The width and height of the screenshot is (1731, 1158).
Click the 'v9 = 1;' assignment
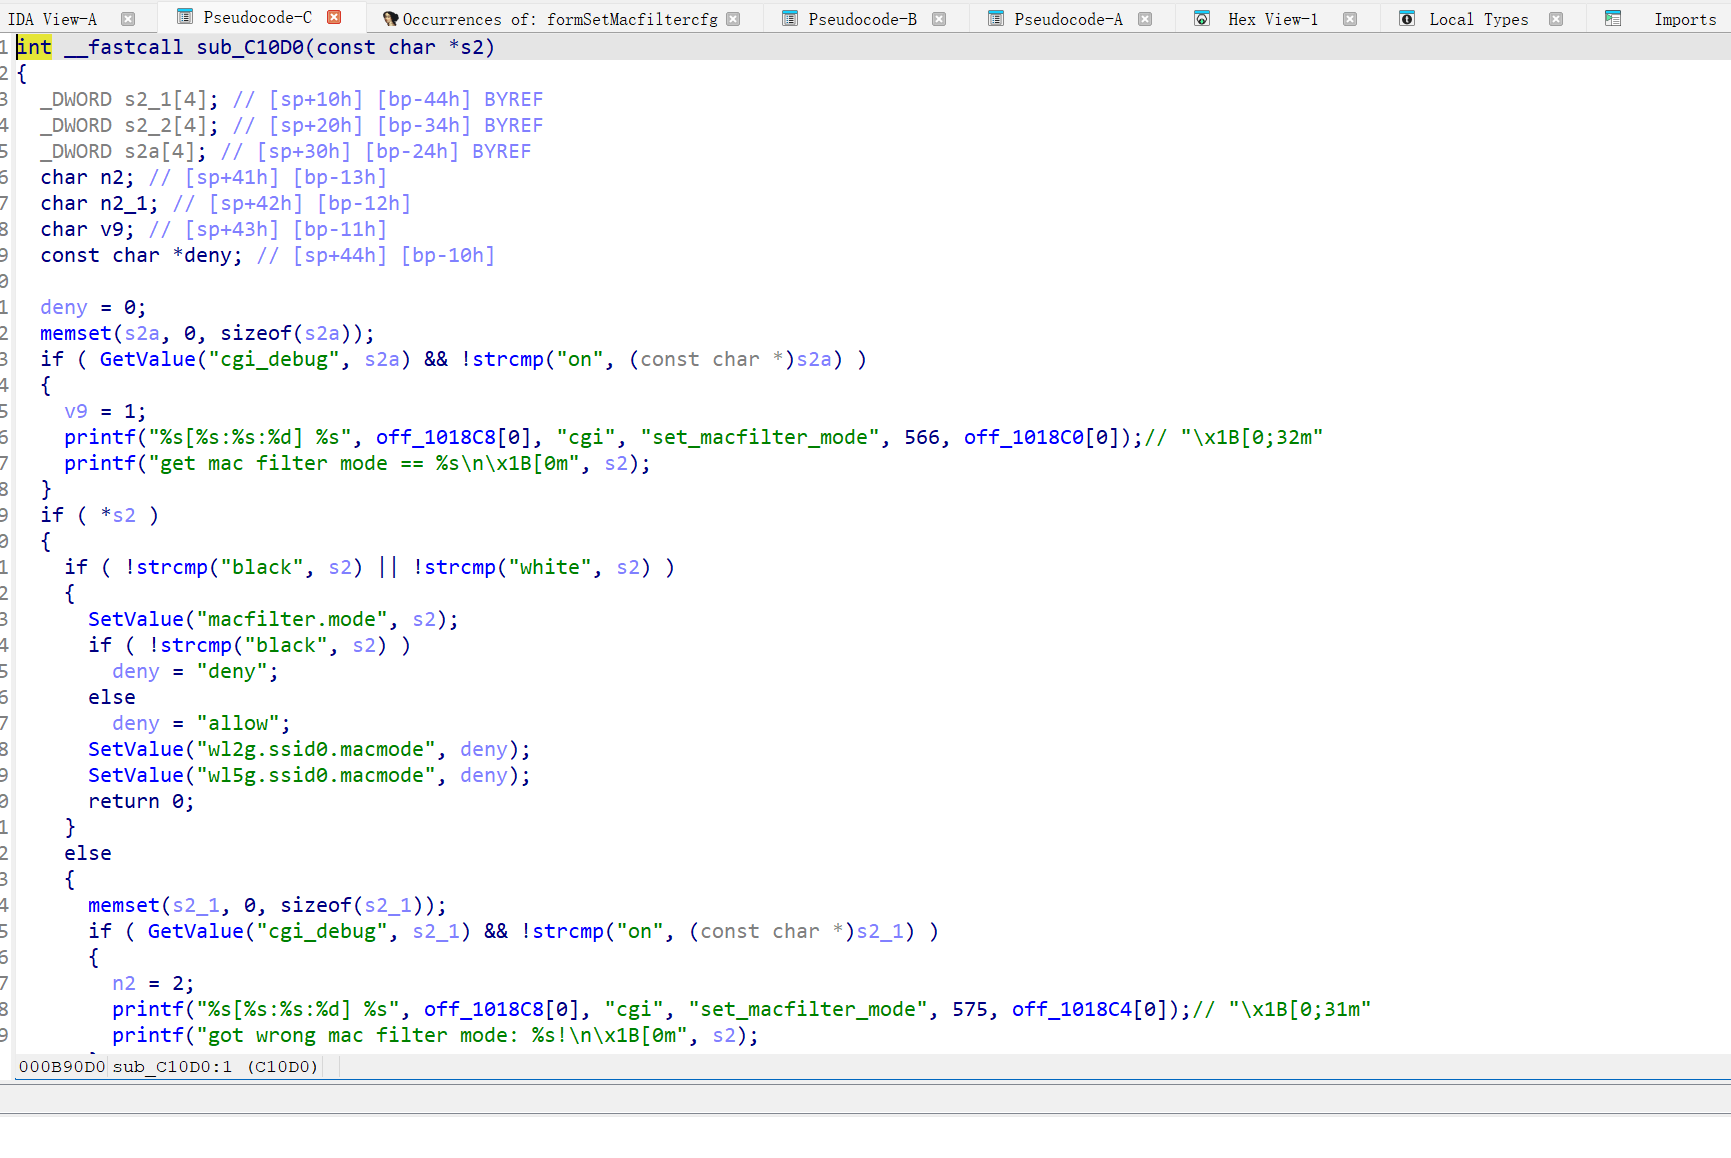coord(106,411)
